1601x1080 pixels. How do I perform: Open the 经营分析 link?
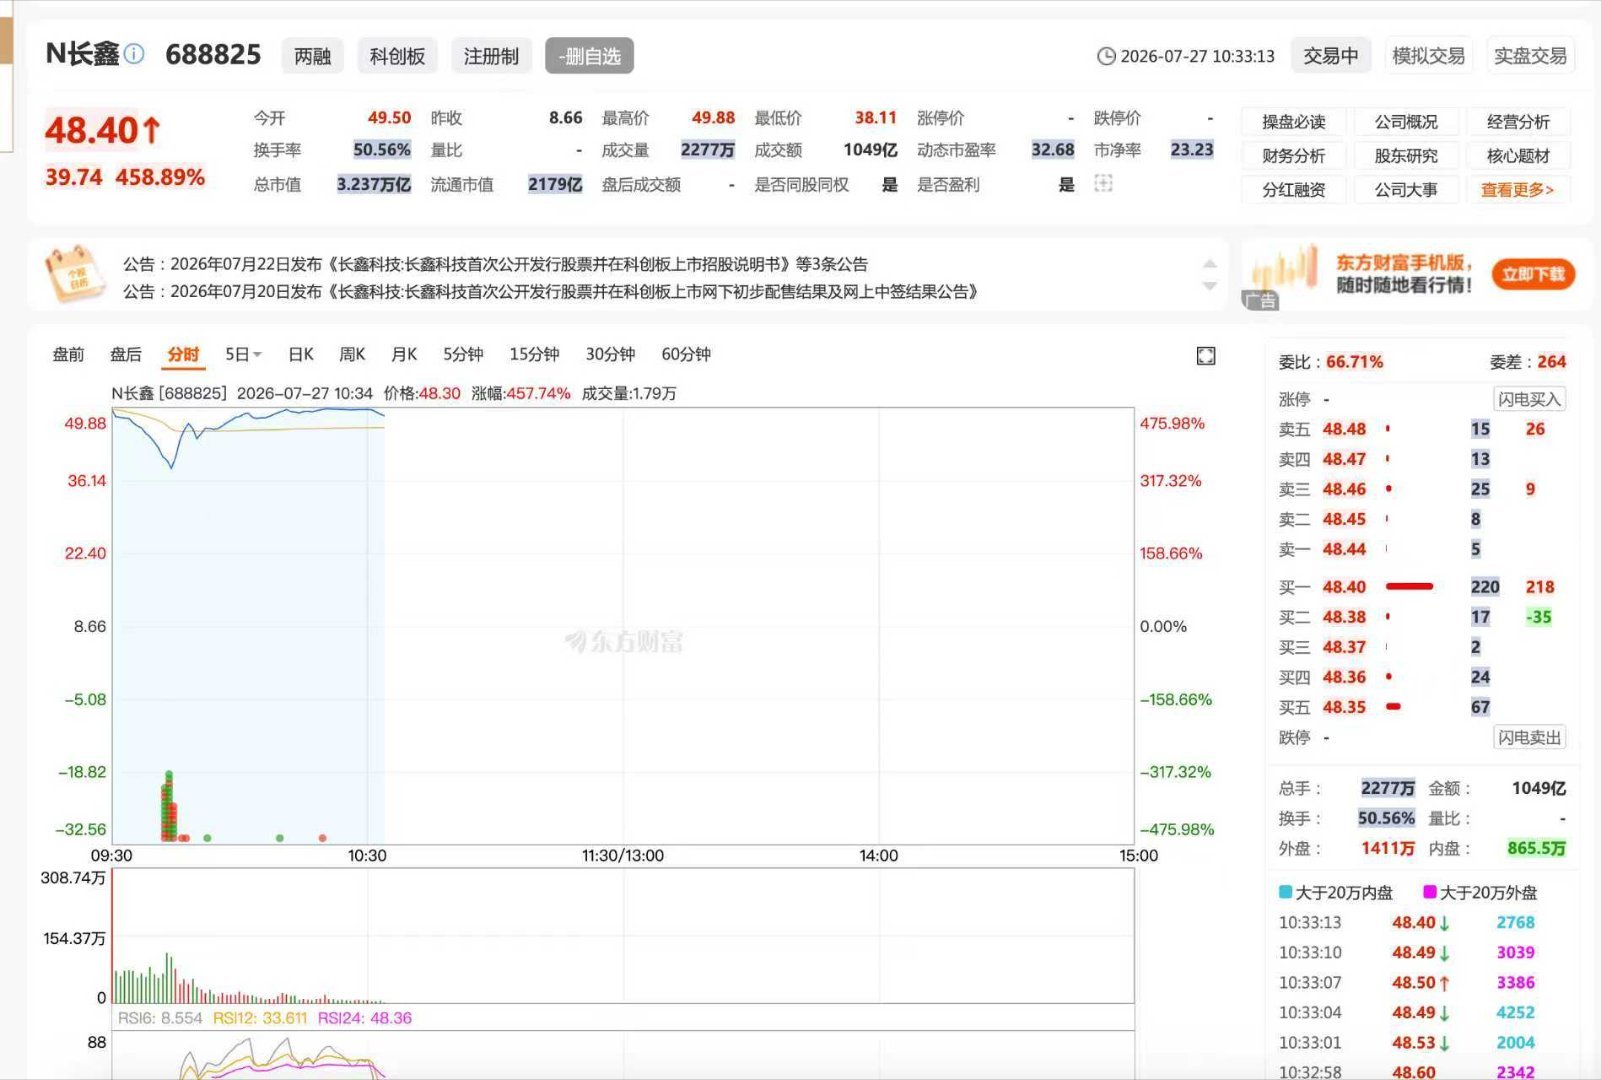(x=1518, y=122)
